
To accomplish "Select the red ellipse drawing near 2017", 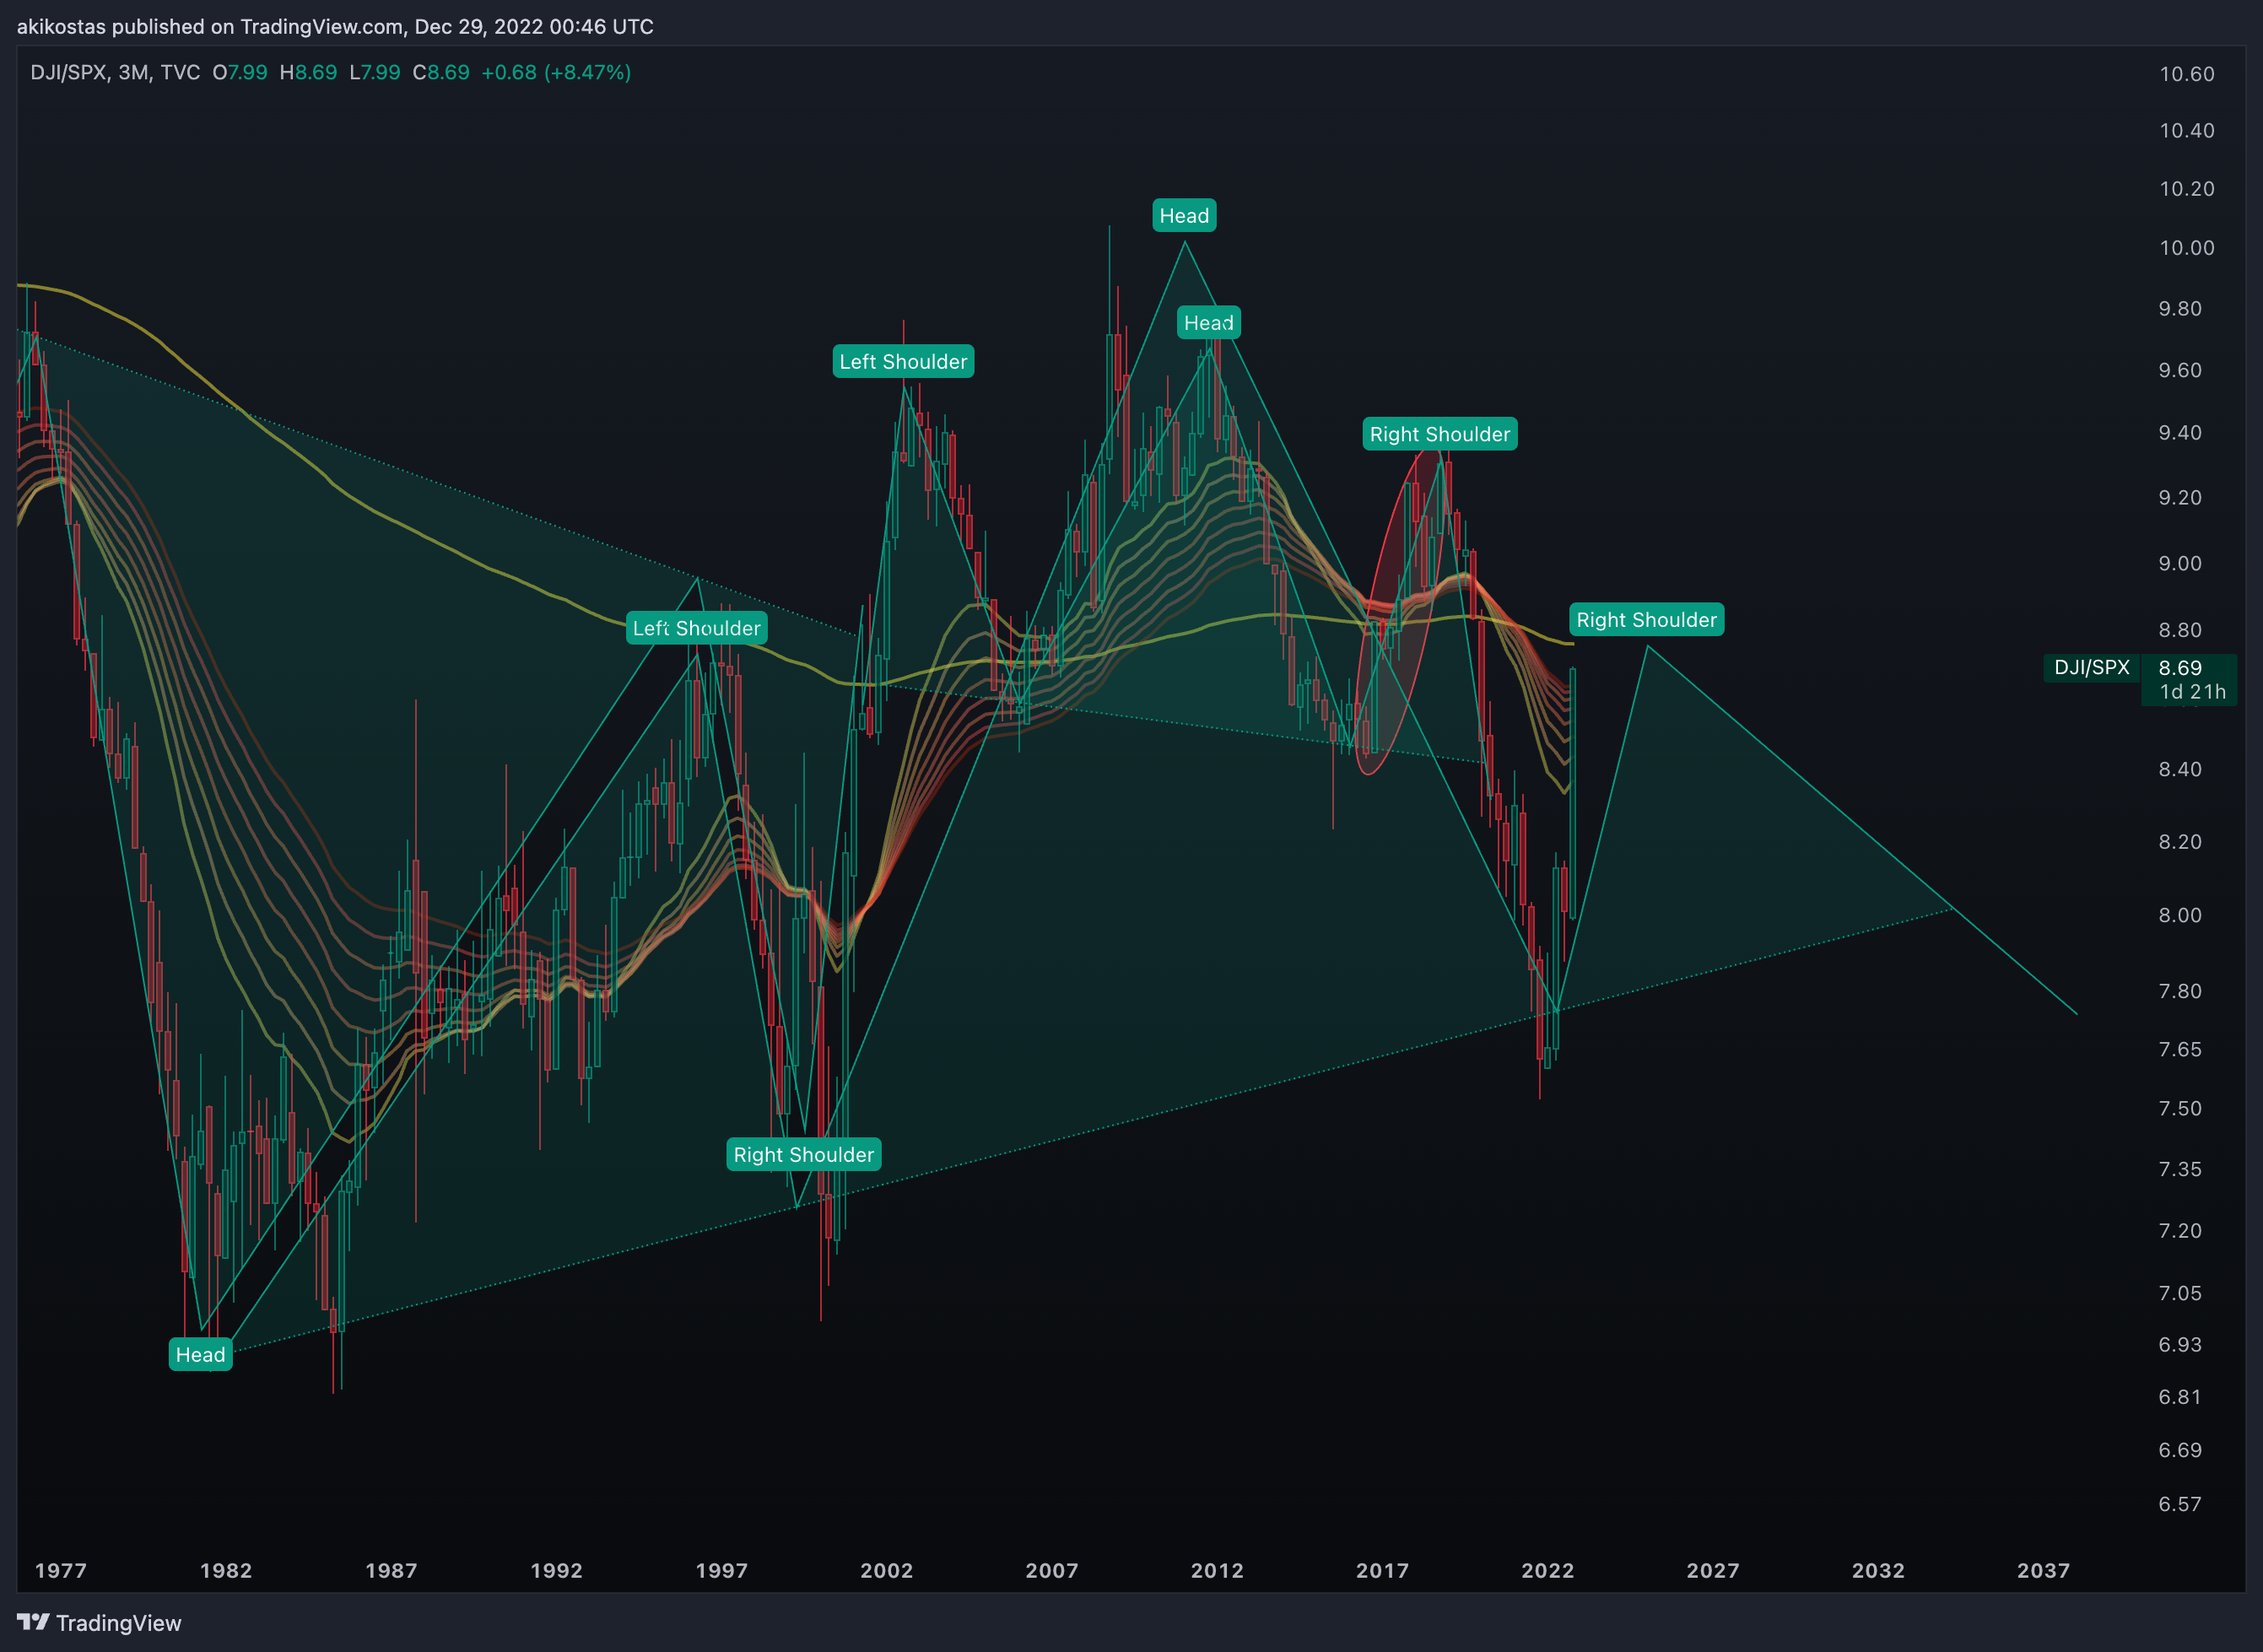I will [x=1400, y=612].
